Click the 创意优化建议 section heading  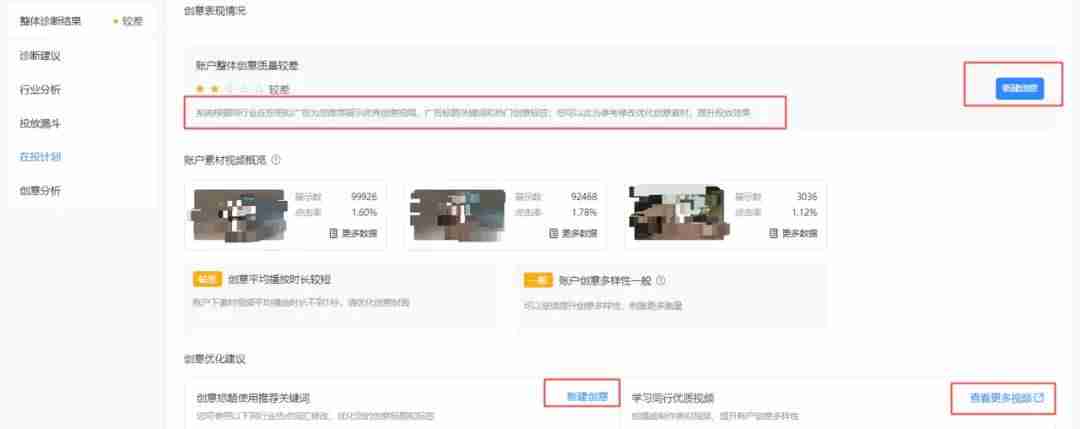215,359
